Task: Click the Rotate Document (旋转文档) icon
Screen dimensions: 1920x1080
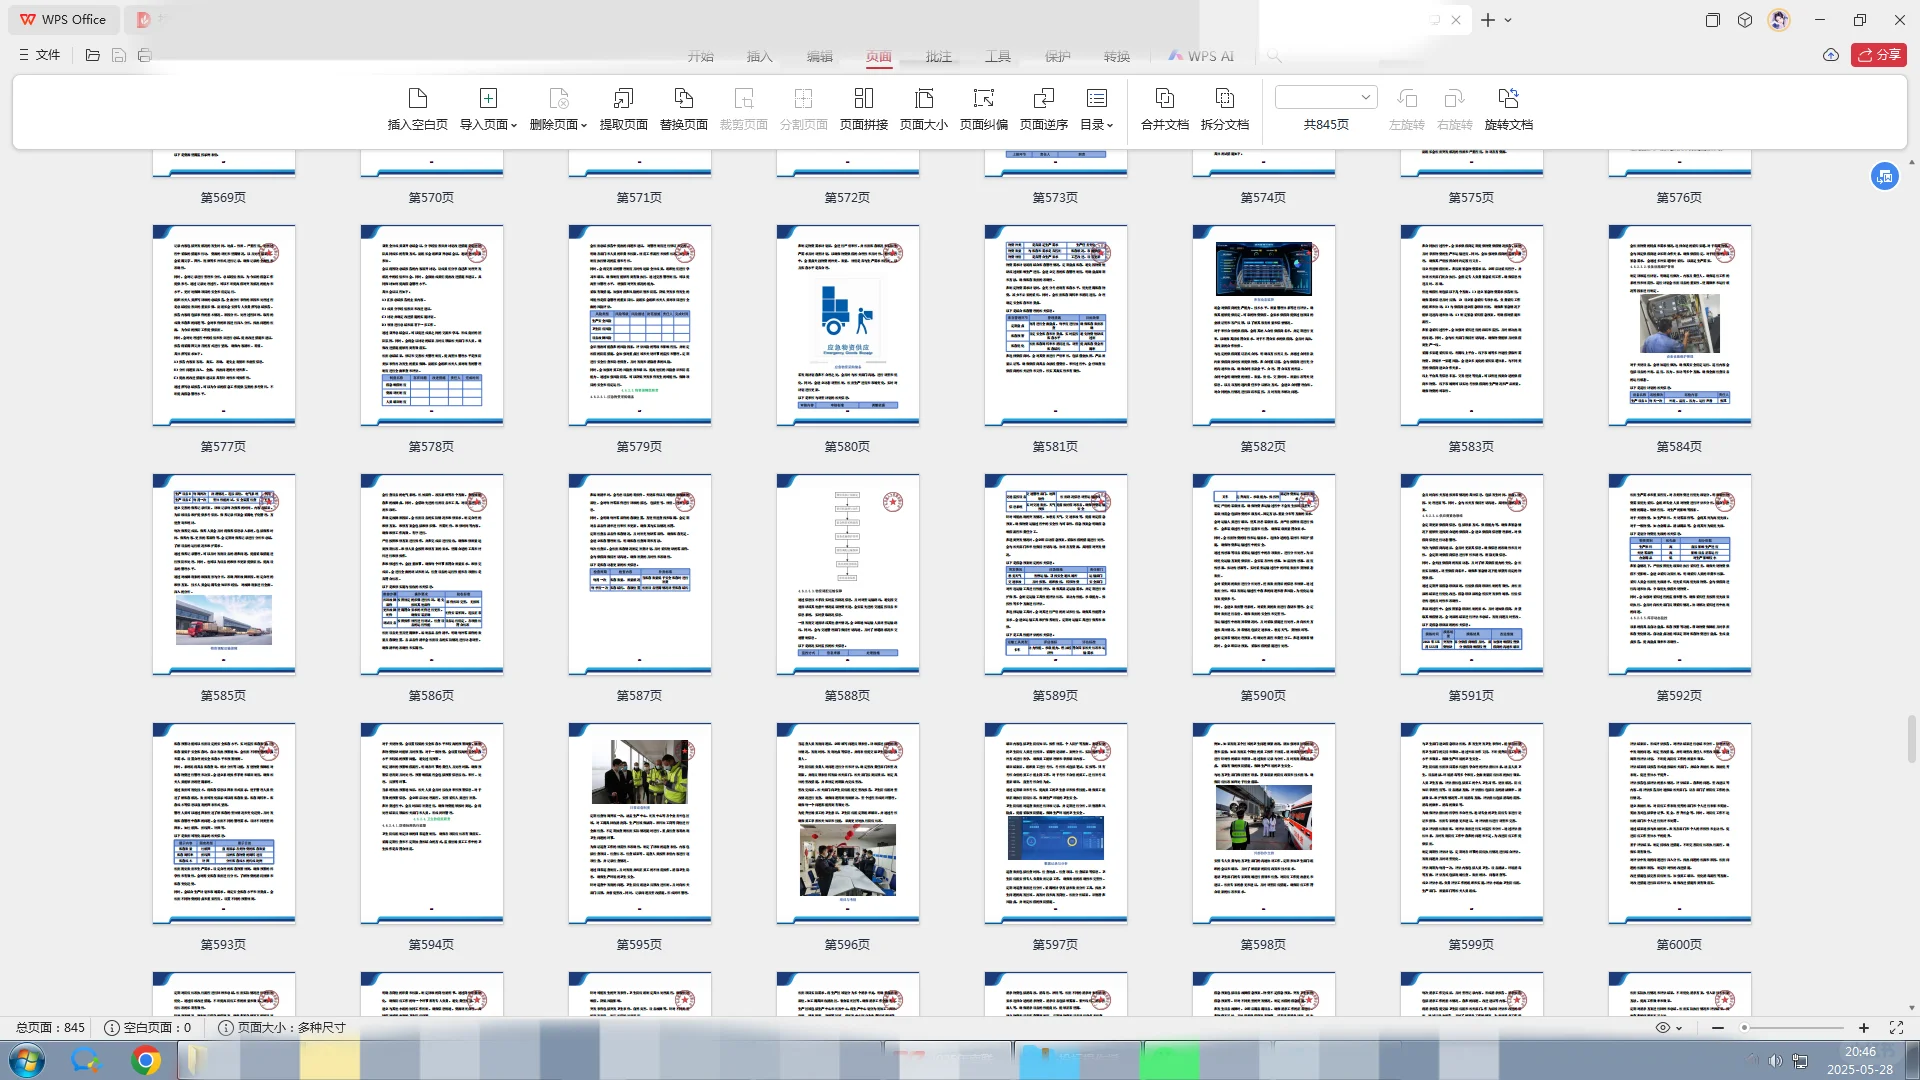Action: 1508,99
